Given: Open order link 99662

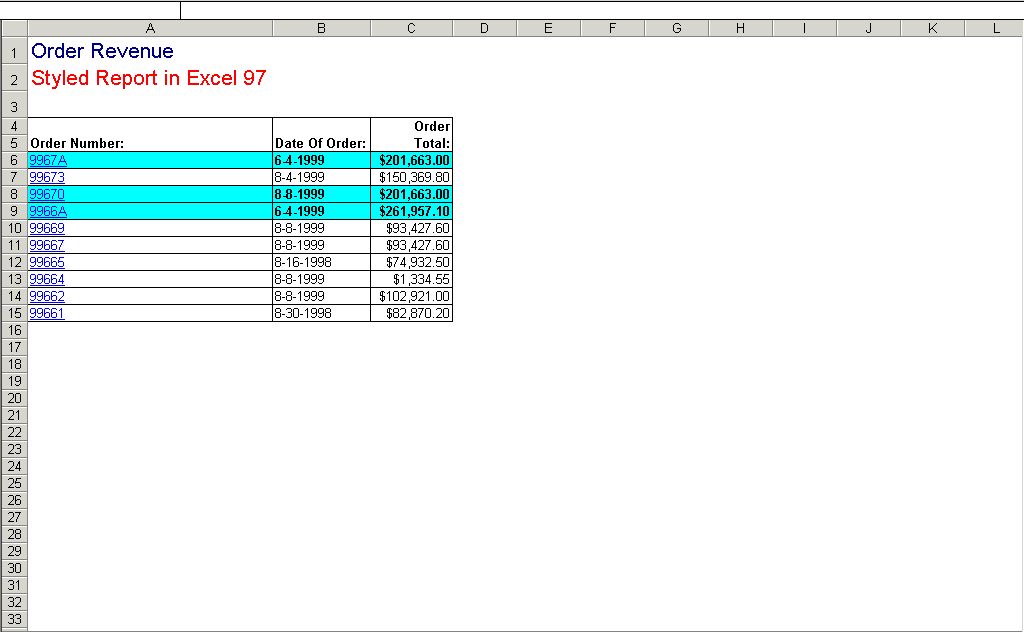Looking at the screenshot, I should click(47, 296).
